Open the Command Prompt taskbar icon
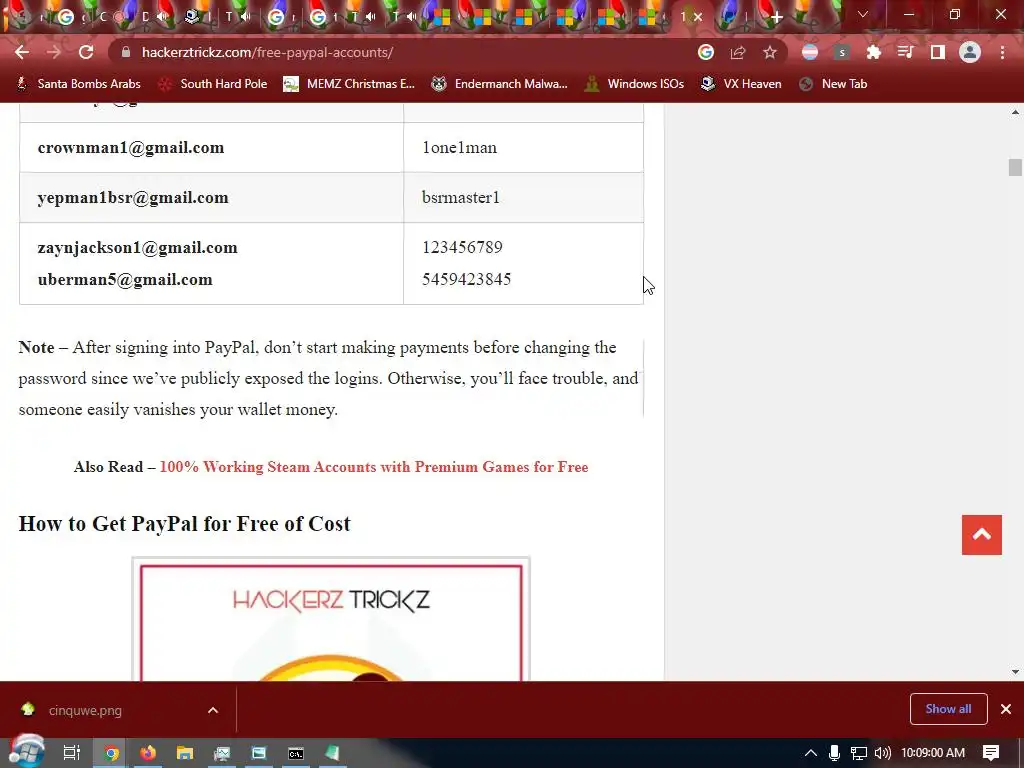Viewport: 1024px width, 768px height. [296, 753]
